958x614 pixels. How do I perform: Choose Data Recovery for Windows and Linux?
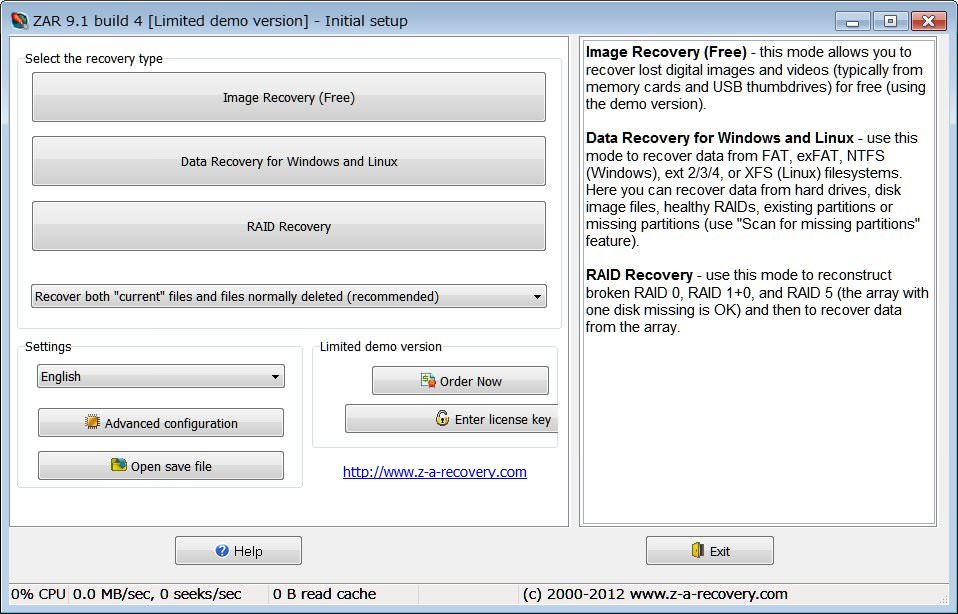(x=288, y=161)
